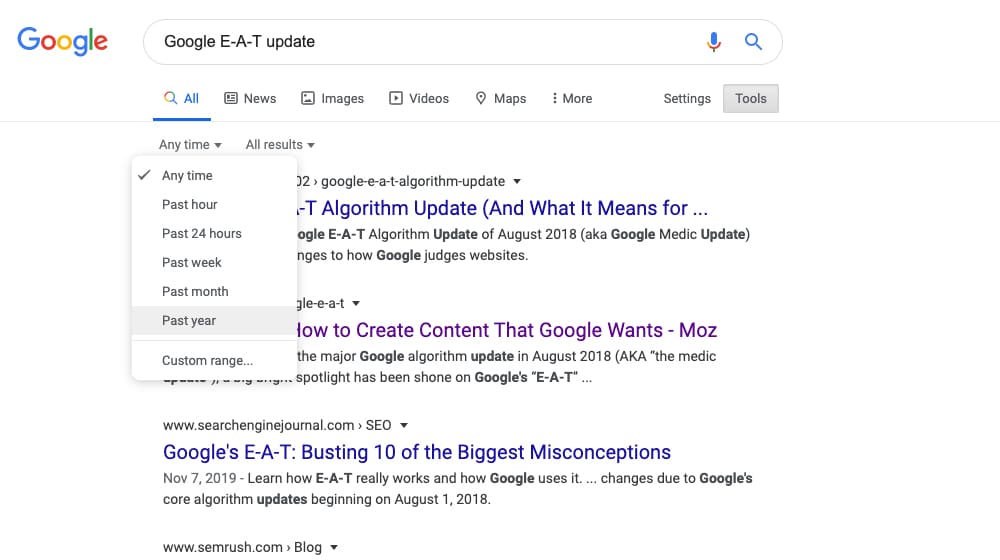1000x560 pixels.
Task: Open the Busting 10 Biggest Misconceptions link
Action: 417,452
